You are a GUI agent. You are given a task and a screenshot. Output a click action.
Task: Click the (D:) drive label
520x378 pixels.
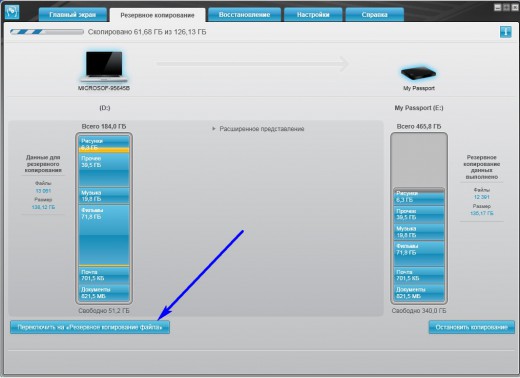[x=105, y=108]
